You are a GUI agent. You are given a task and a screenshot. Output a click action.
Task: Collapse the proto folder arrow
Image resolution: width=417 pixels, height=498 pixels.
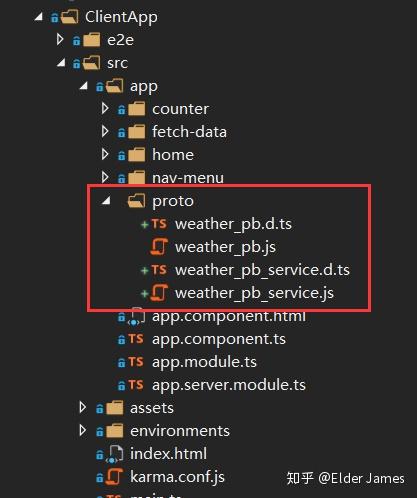(106, 200)
